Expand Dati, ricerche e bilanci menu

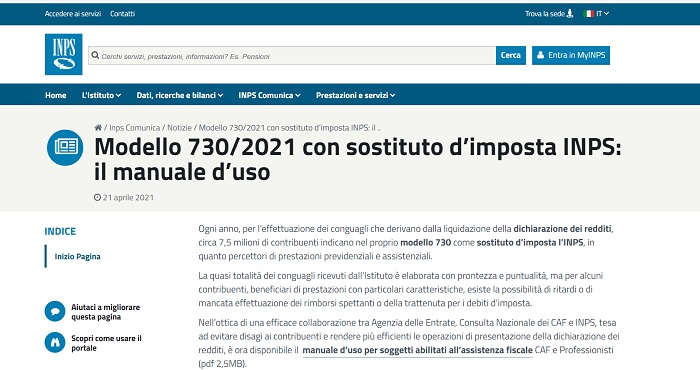tap(180, 95)
